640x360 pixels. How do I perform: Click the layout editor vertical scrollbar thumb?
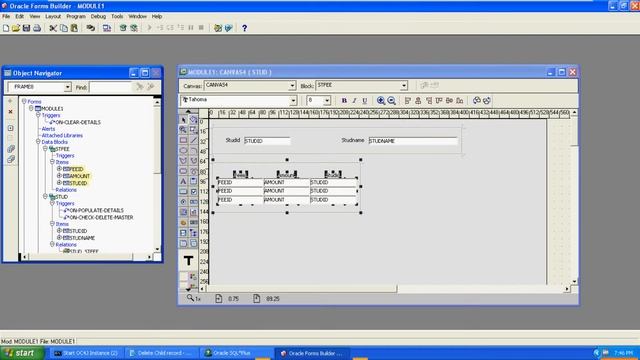[574, 131]
